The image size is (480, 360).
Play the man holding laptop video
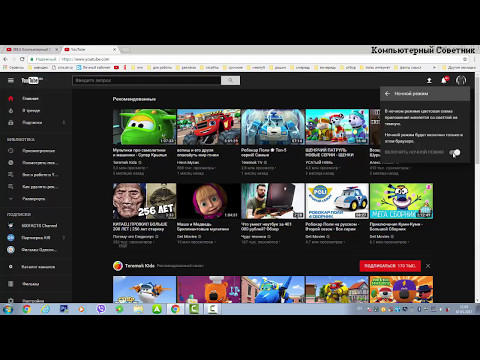273,201
